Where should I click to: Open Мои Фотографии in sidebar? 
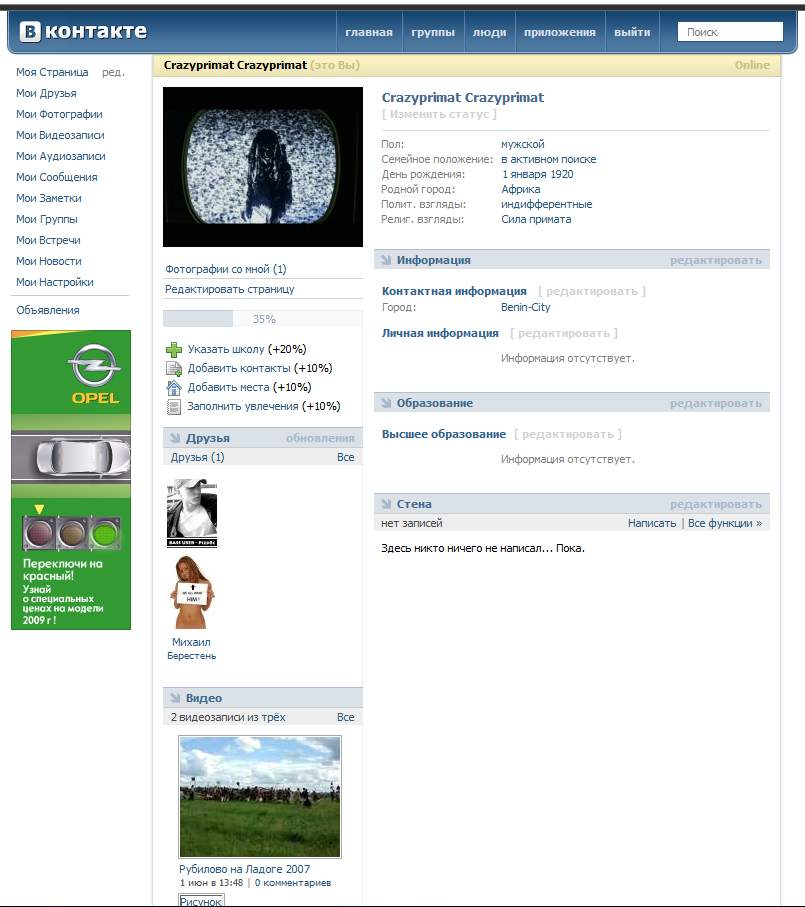point(59,114)
